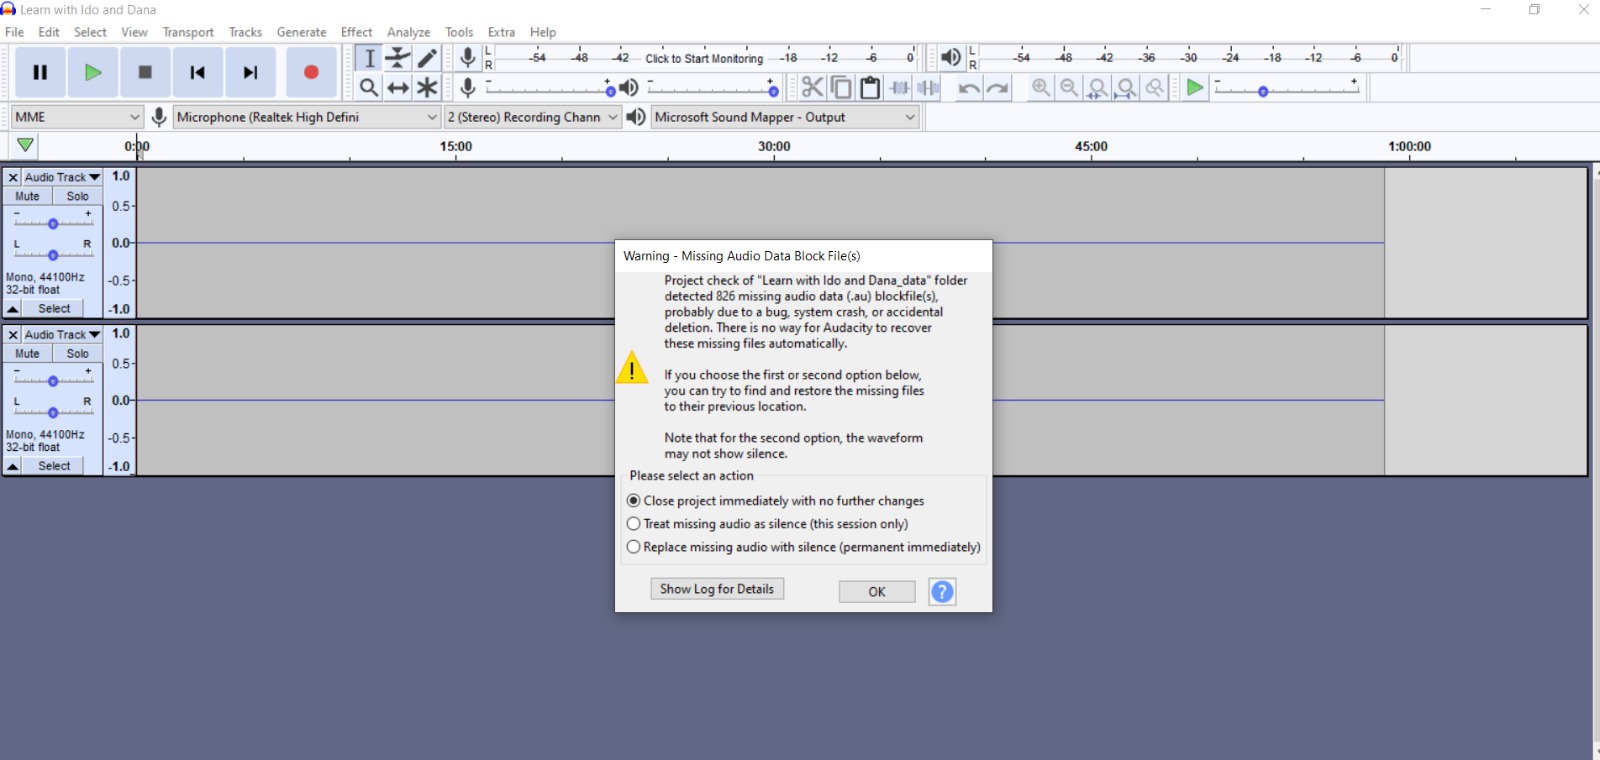Click Click to Start Monitoring meter
This screenshot has height=760, width=1600.
tap(704, 58)
